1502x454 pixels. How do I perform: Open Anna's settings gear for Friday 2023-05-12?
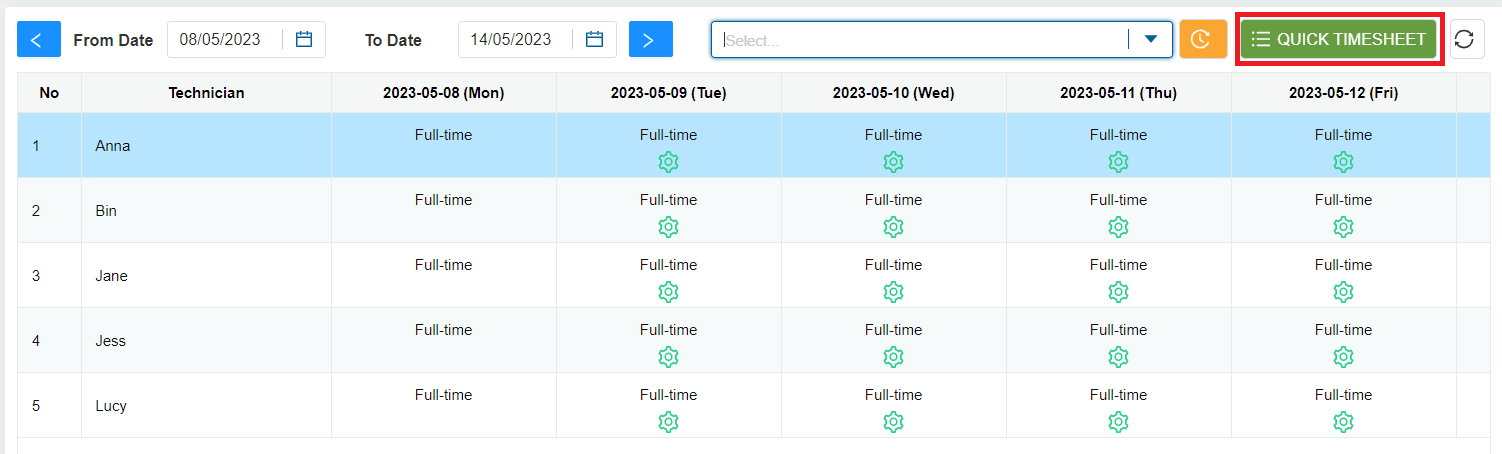tap(1344, 162)
